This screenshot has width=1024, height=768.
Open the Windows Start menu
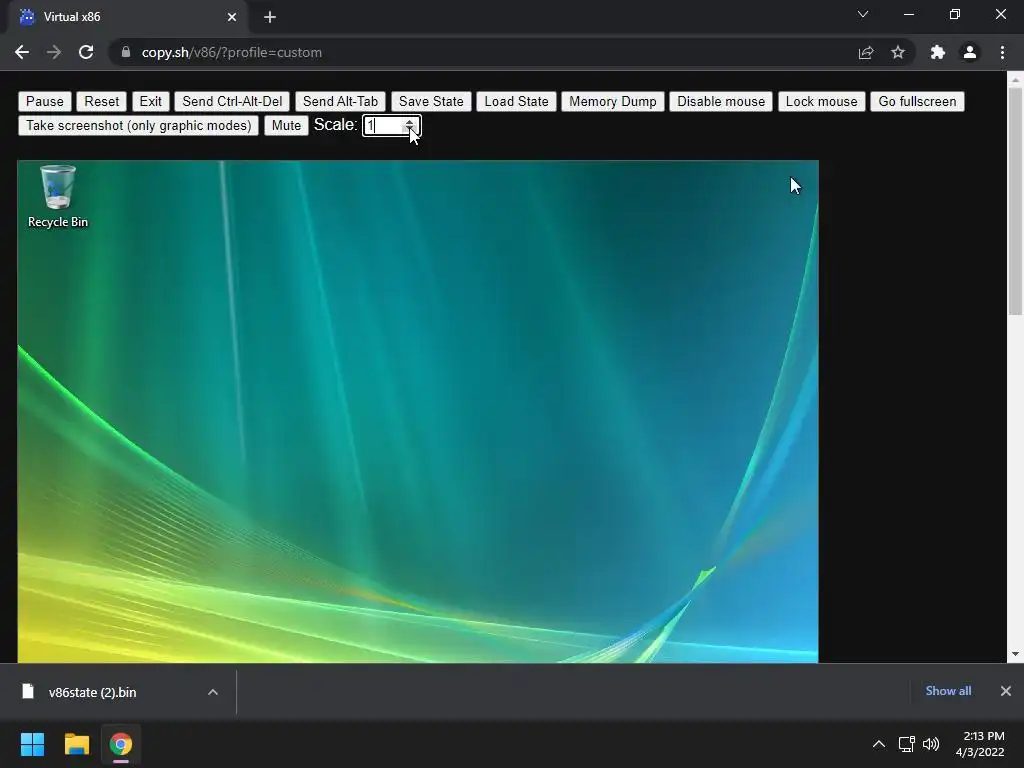pyautogui.click(x=32, y=744)
